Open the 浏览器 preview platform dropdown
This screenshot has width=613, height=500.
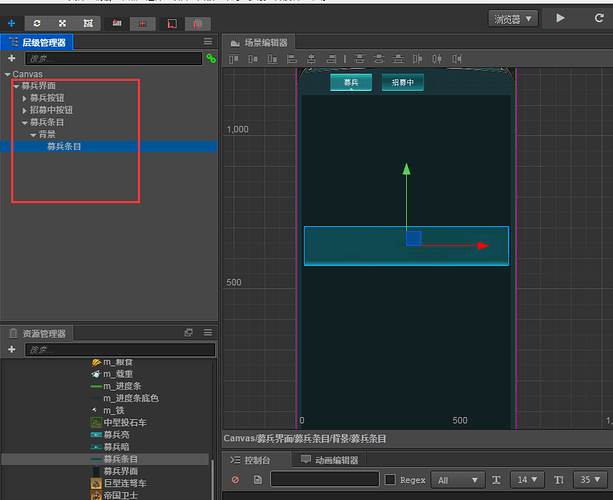[514, 18]
